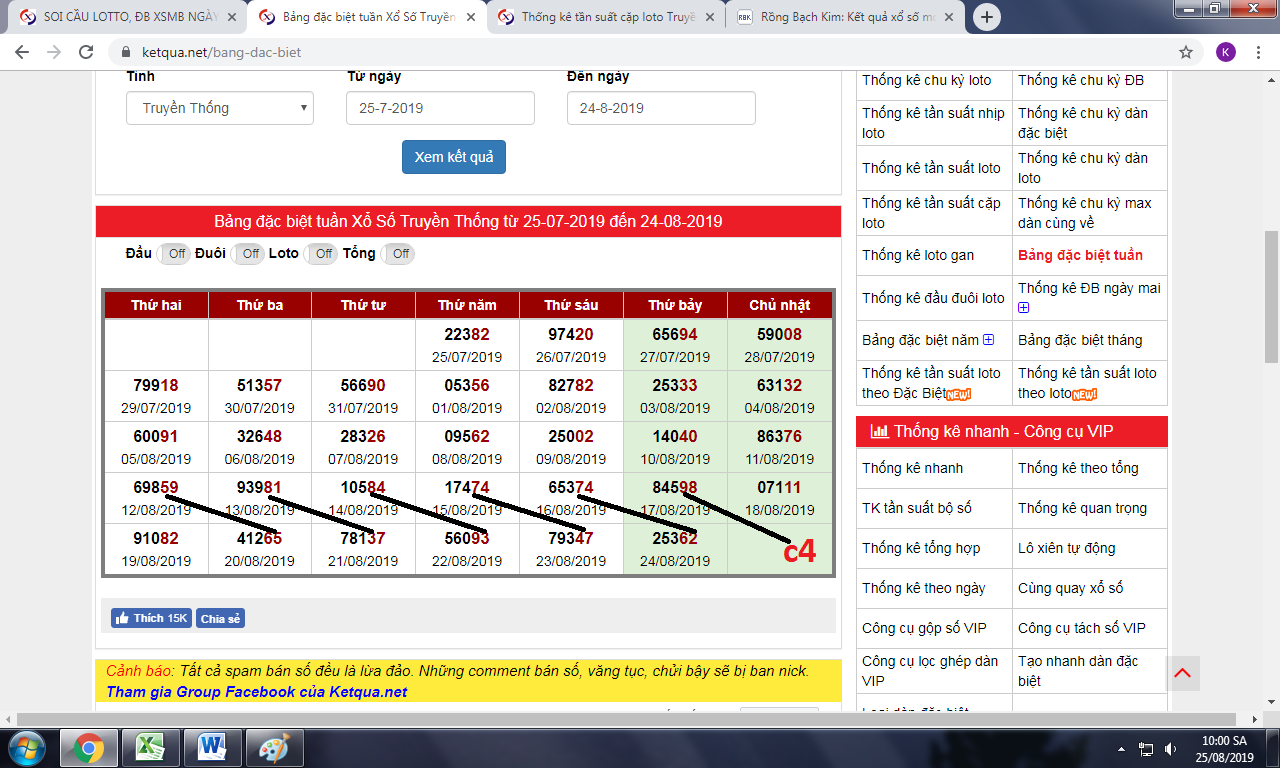Toggle the Đuôi switch on
Screen dimensions: 1280x768
248,254
